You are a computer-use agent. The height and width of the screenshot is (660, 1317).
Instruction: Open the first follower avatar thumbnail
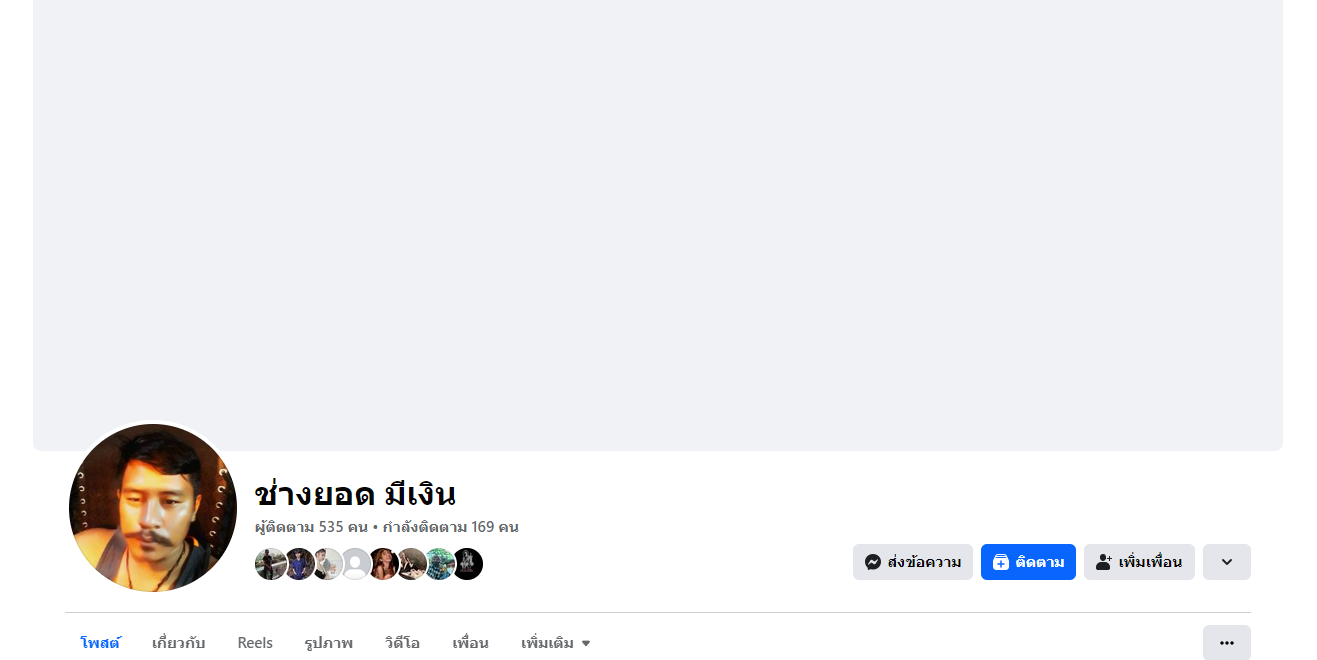click(271, 564)
